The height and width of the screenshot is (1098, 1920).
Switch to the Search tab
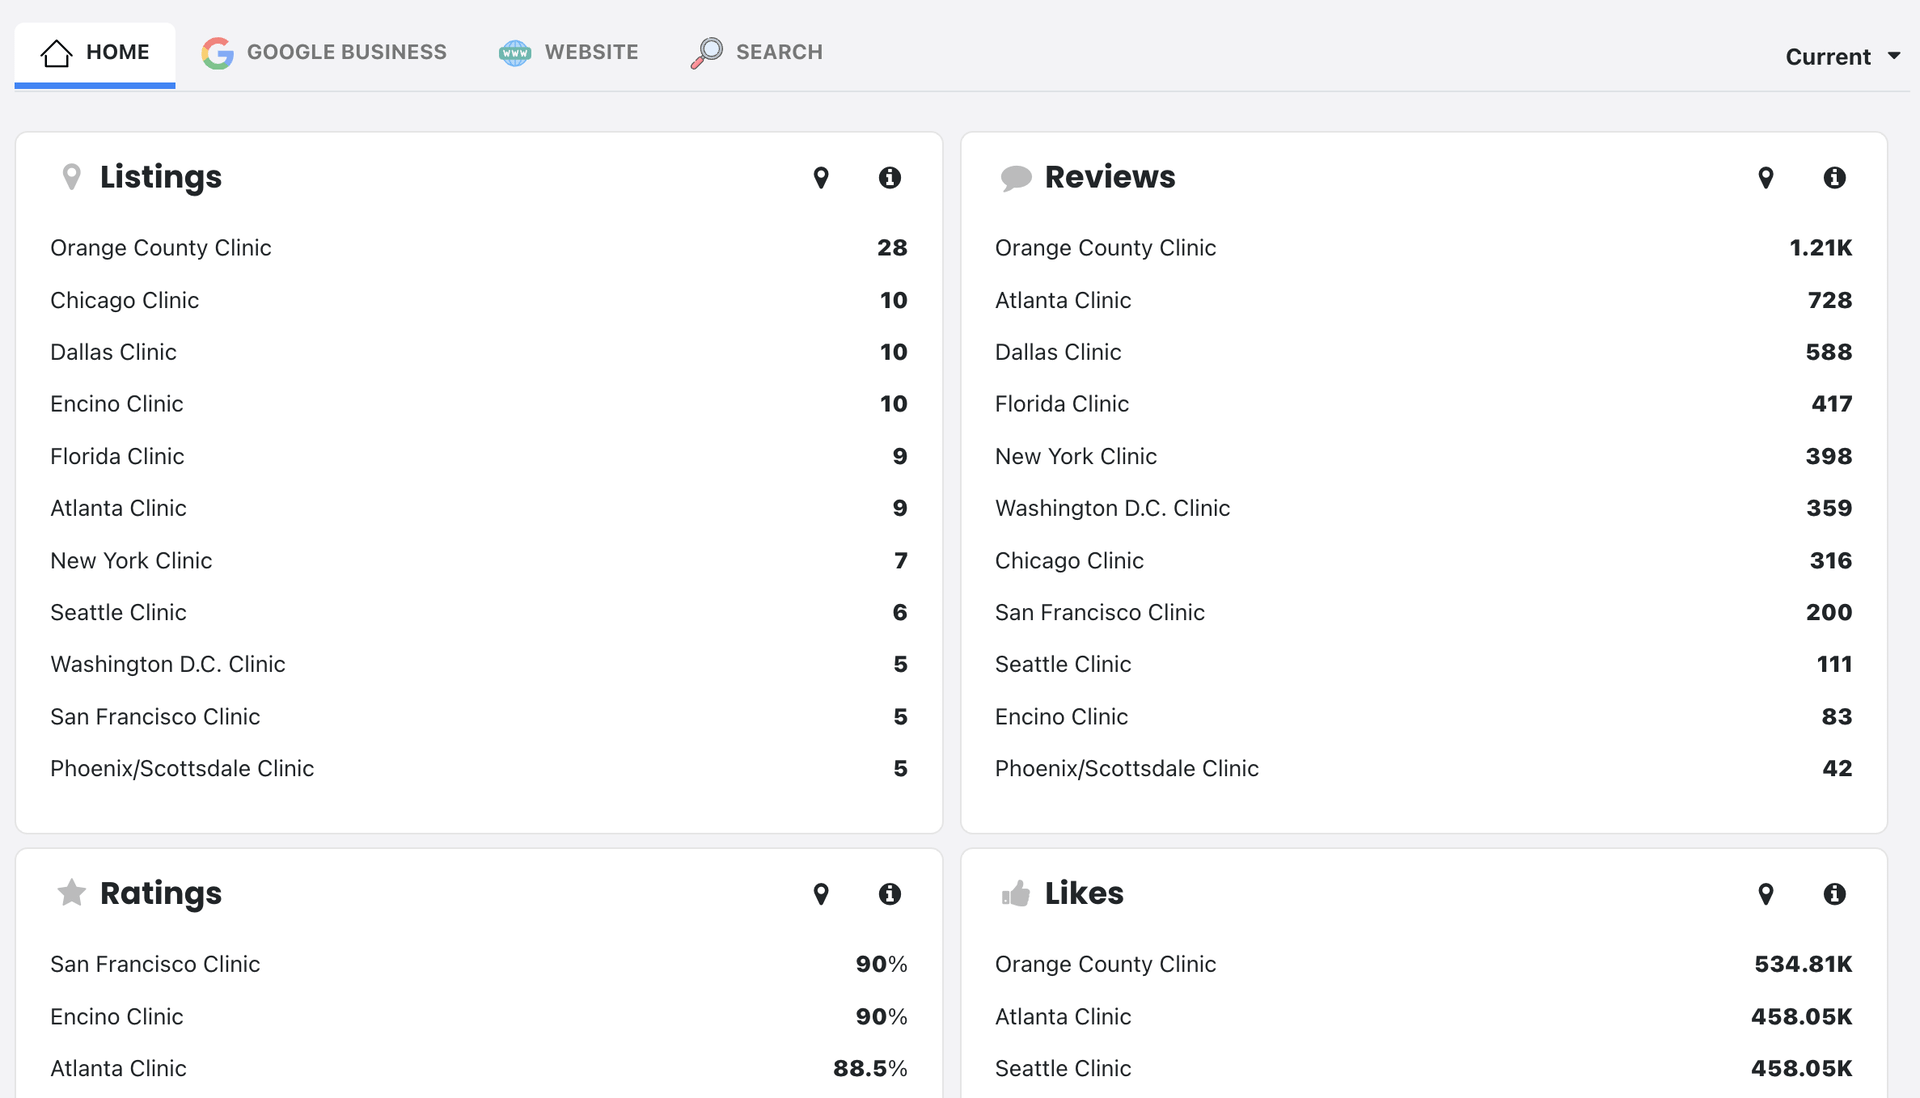758,51
